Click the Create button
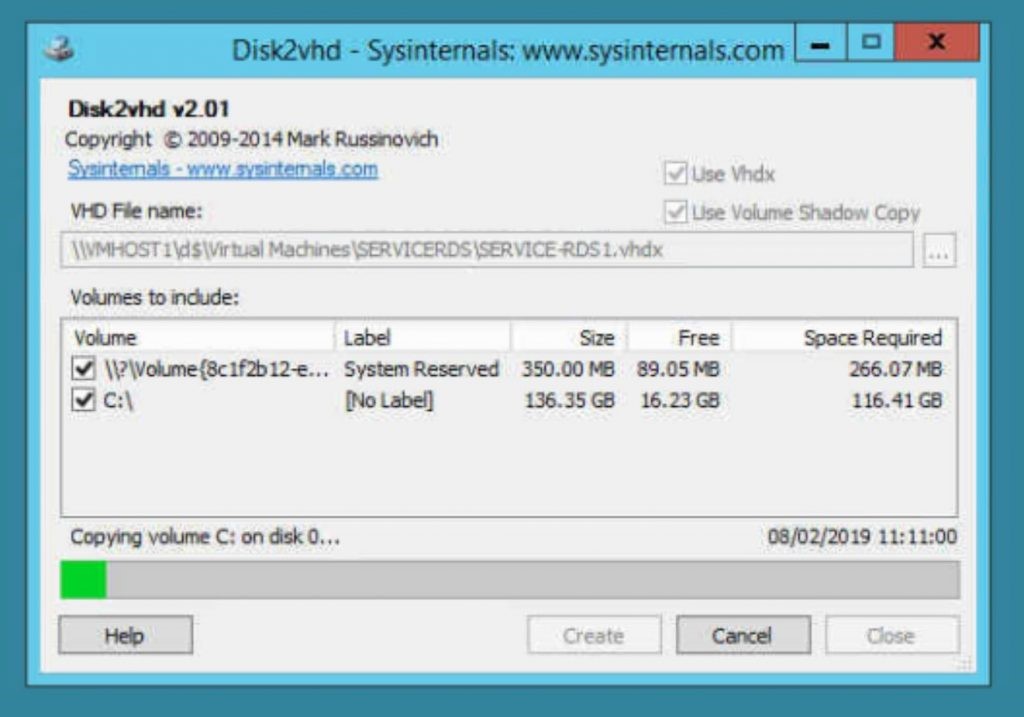 [x=594, y=635]
